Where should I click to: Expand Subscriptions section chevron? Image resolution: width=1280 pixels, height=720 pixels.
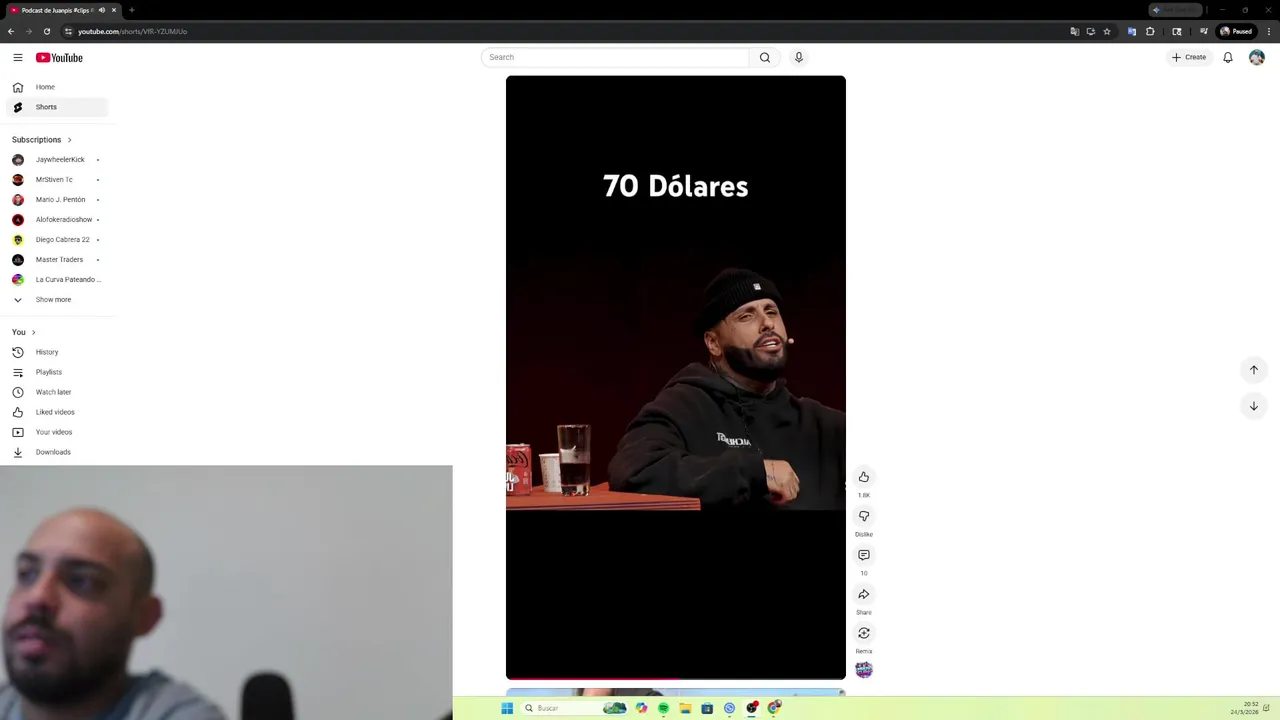[69, 140]
